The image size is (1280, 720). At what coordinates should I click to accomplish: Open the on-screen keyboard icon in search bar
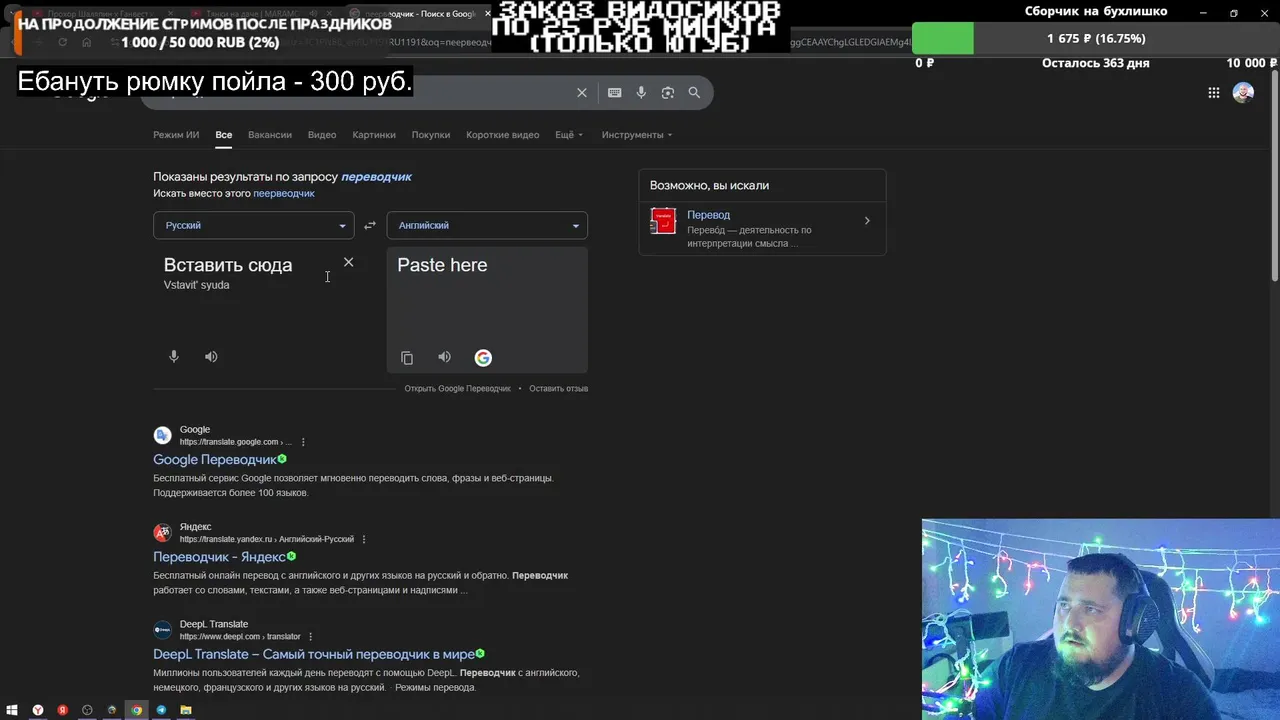tap(614, 92)
